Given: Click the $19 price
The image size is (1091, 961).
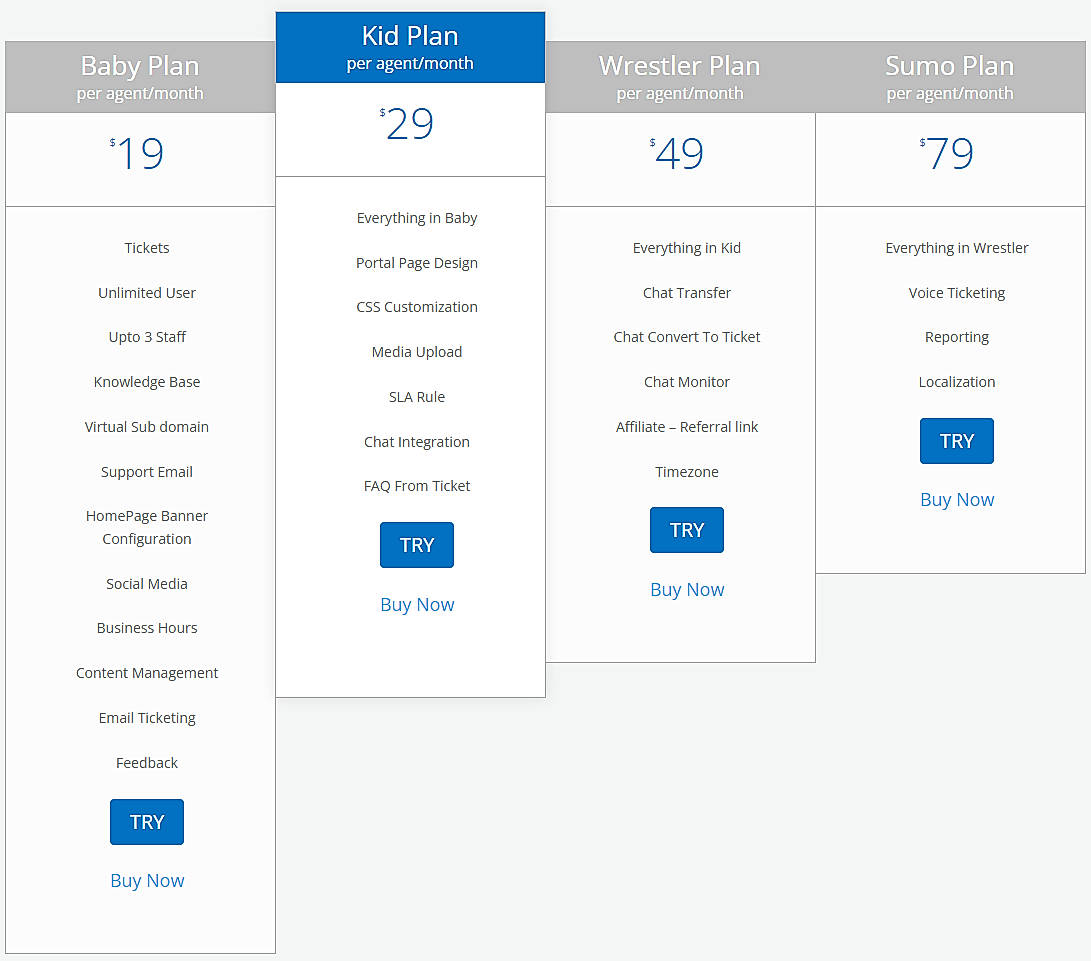Looking at the screenshot, I should point(137,154).
